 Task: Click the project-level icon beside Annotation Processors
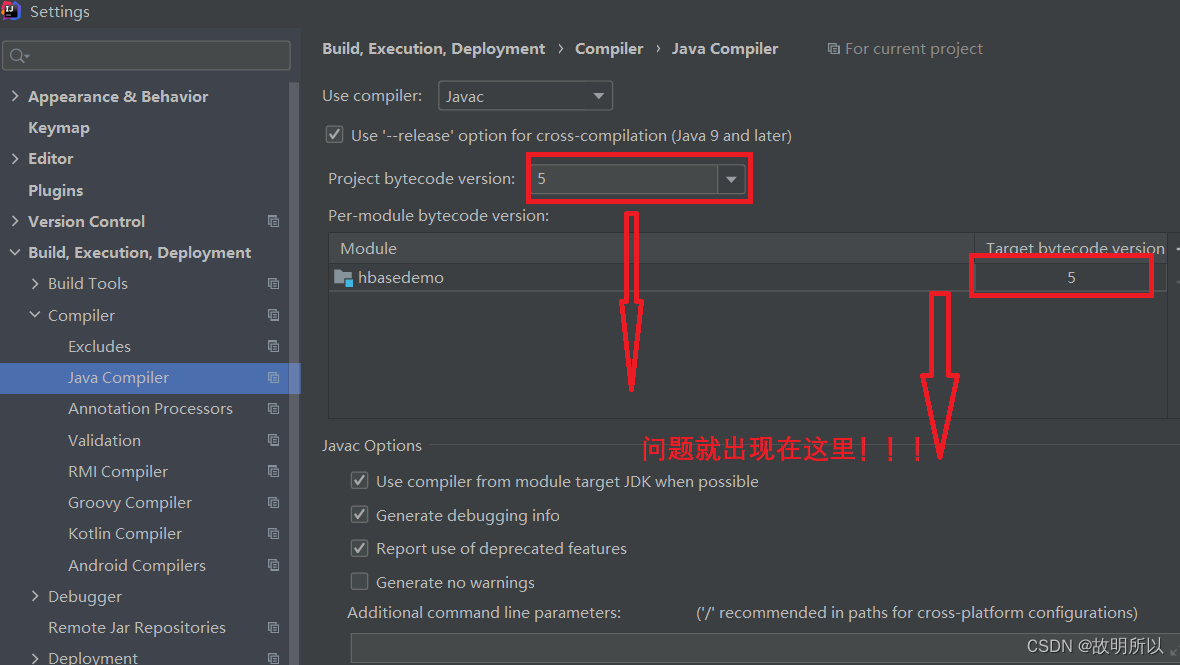coord(273,408)
